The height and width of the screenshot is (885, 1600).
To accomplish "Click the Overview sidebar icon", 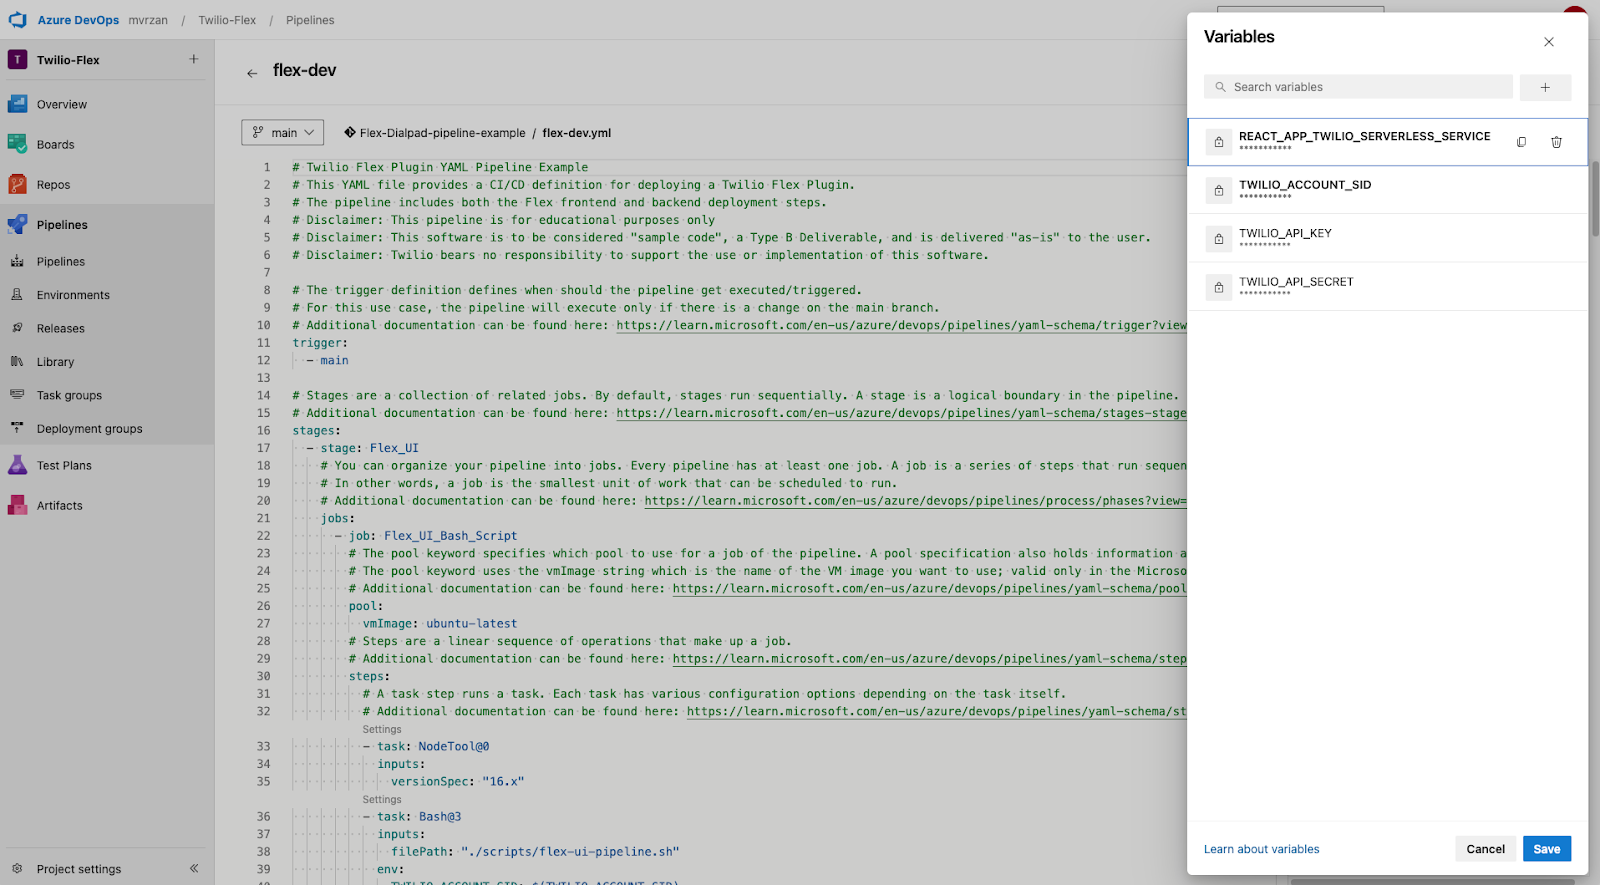I will (17, 104).
